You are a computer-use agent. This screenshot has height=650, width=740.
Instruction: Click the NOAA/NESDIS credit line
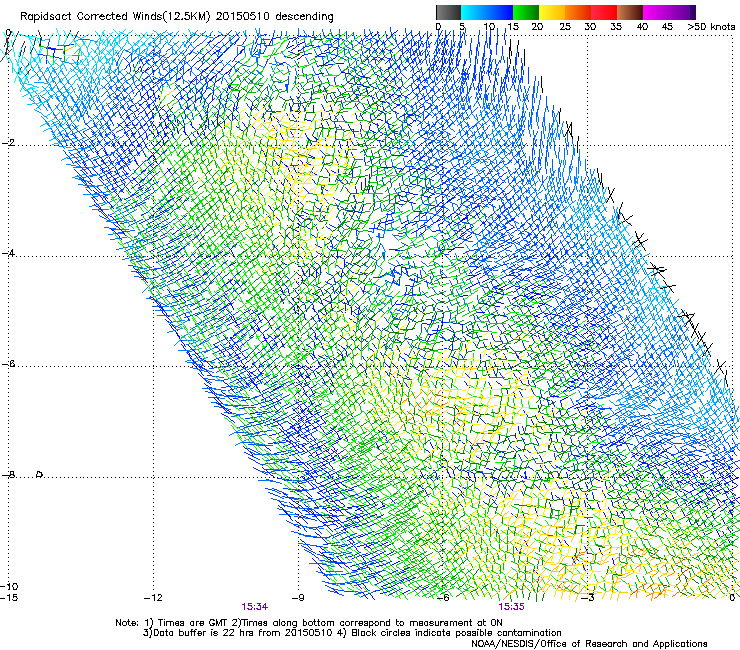click(589, 644)
